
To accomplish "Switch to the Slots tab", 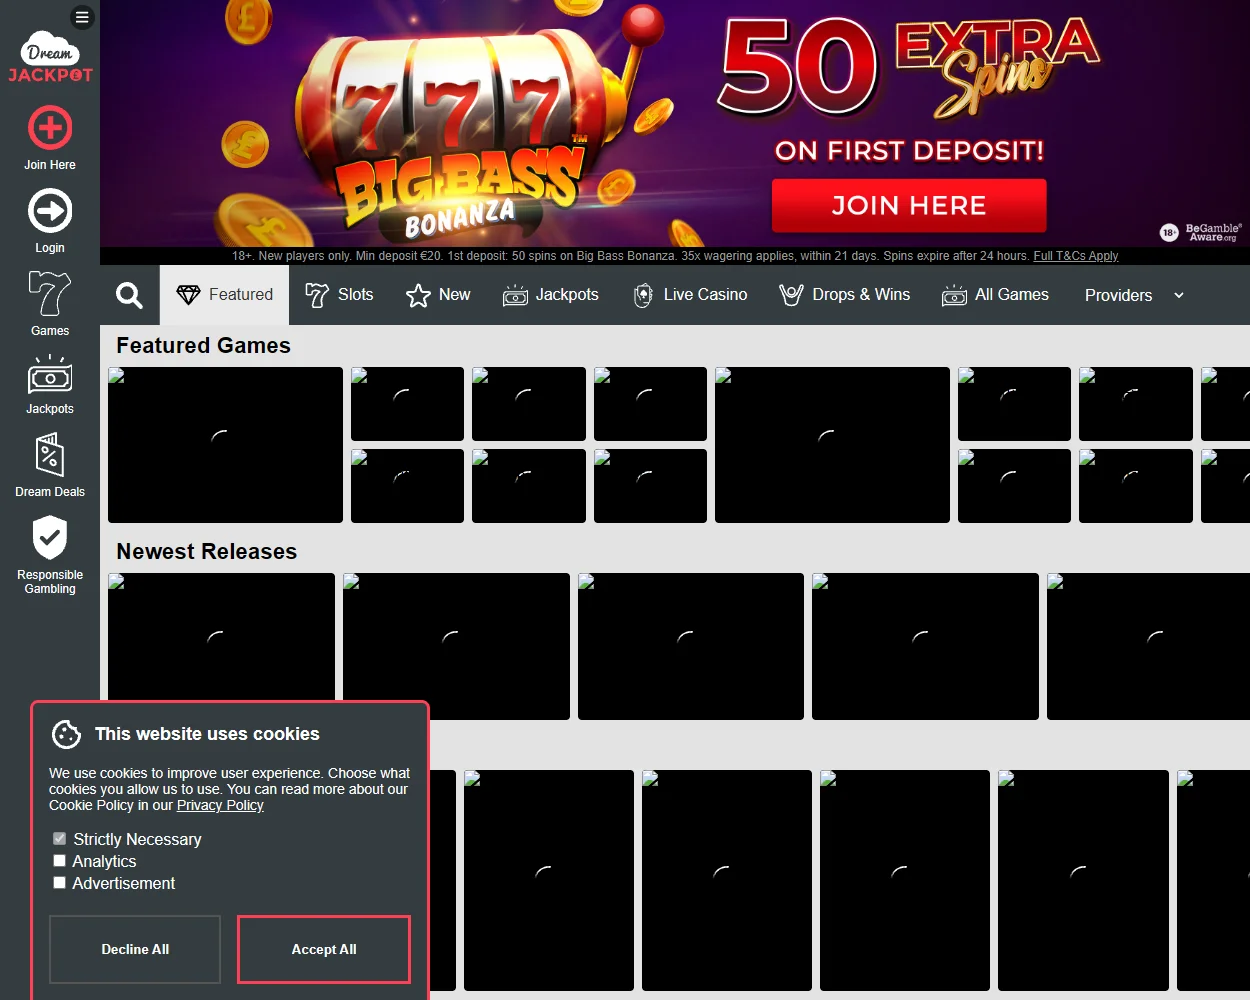I will (x=339, y=295).
